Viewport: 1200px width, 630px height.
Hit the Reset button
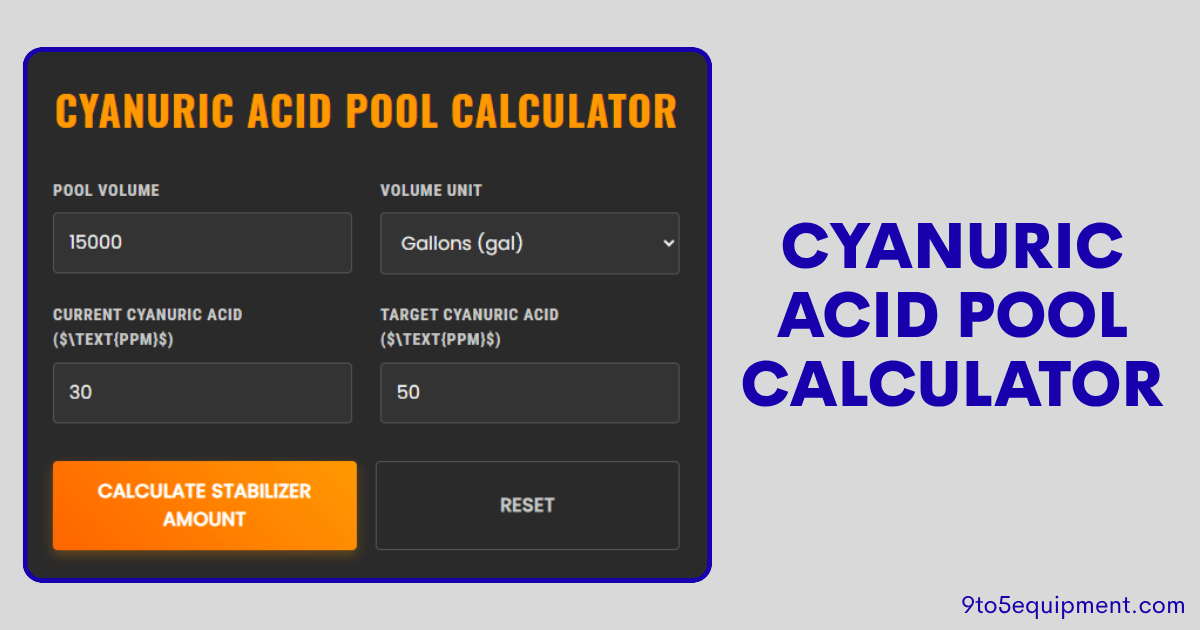click(x=527, y=505)
